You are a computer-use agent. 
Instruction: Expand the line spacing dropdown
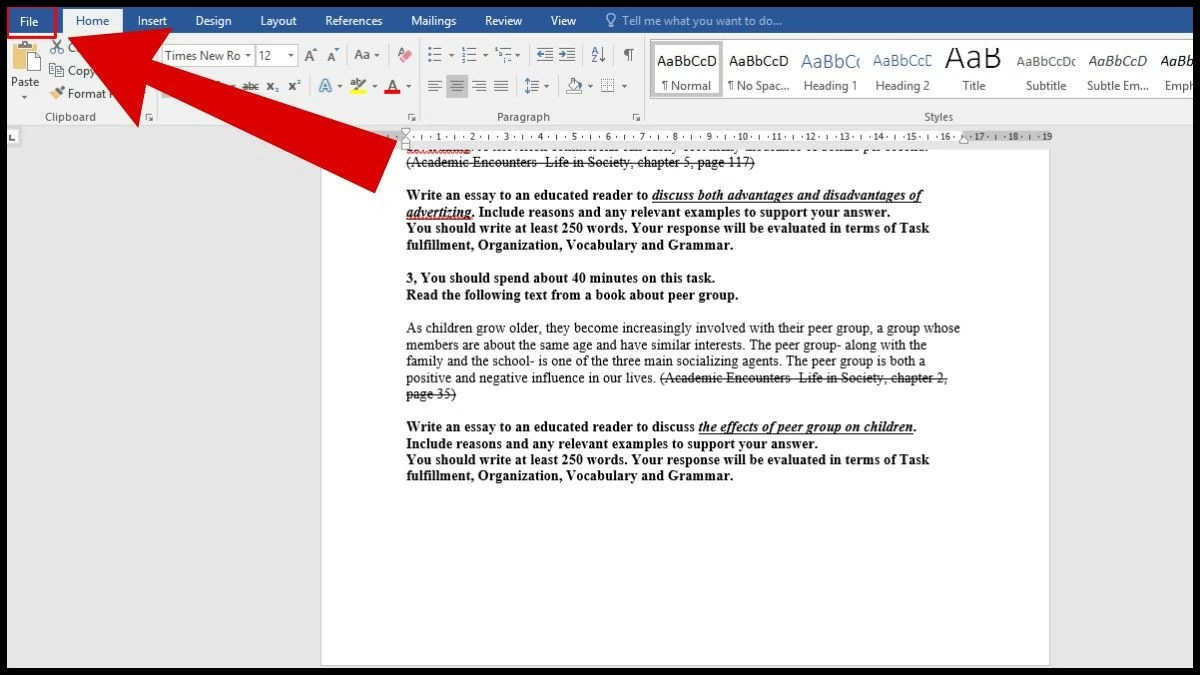[544, 87]
